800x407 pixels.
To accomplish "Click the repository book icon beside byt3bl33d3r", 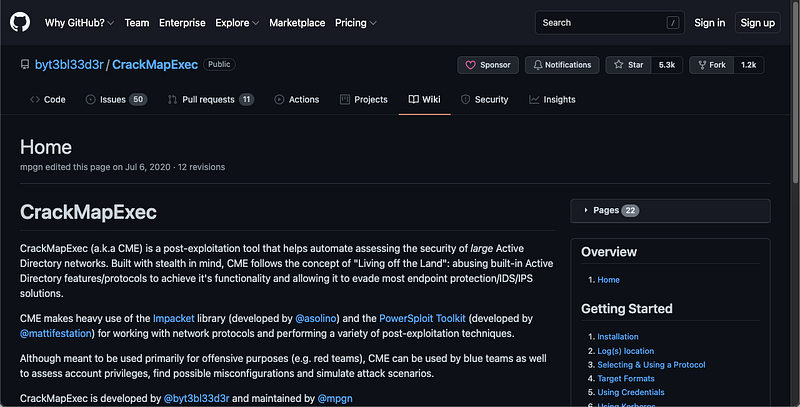I will [24, 65].
